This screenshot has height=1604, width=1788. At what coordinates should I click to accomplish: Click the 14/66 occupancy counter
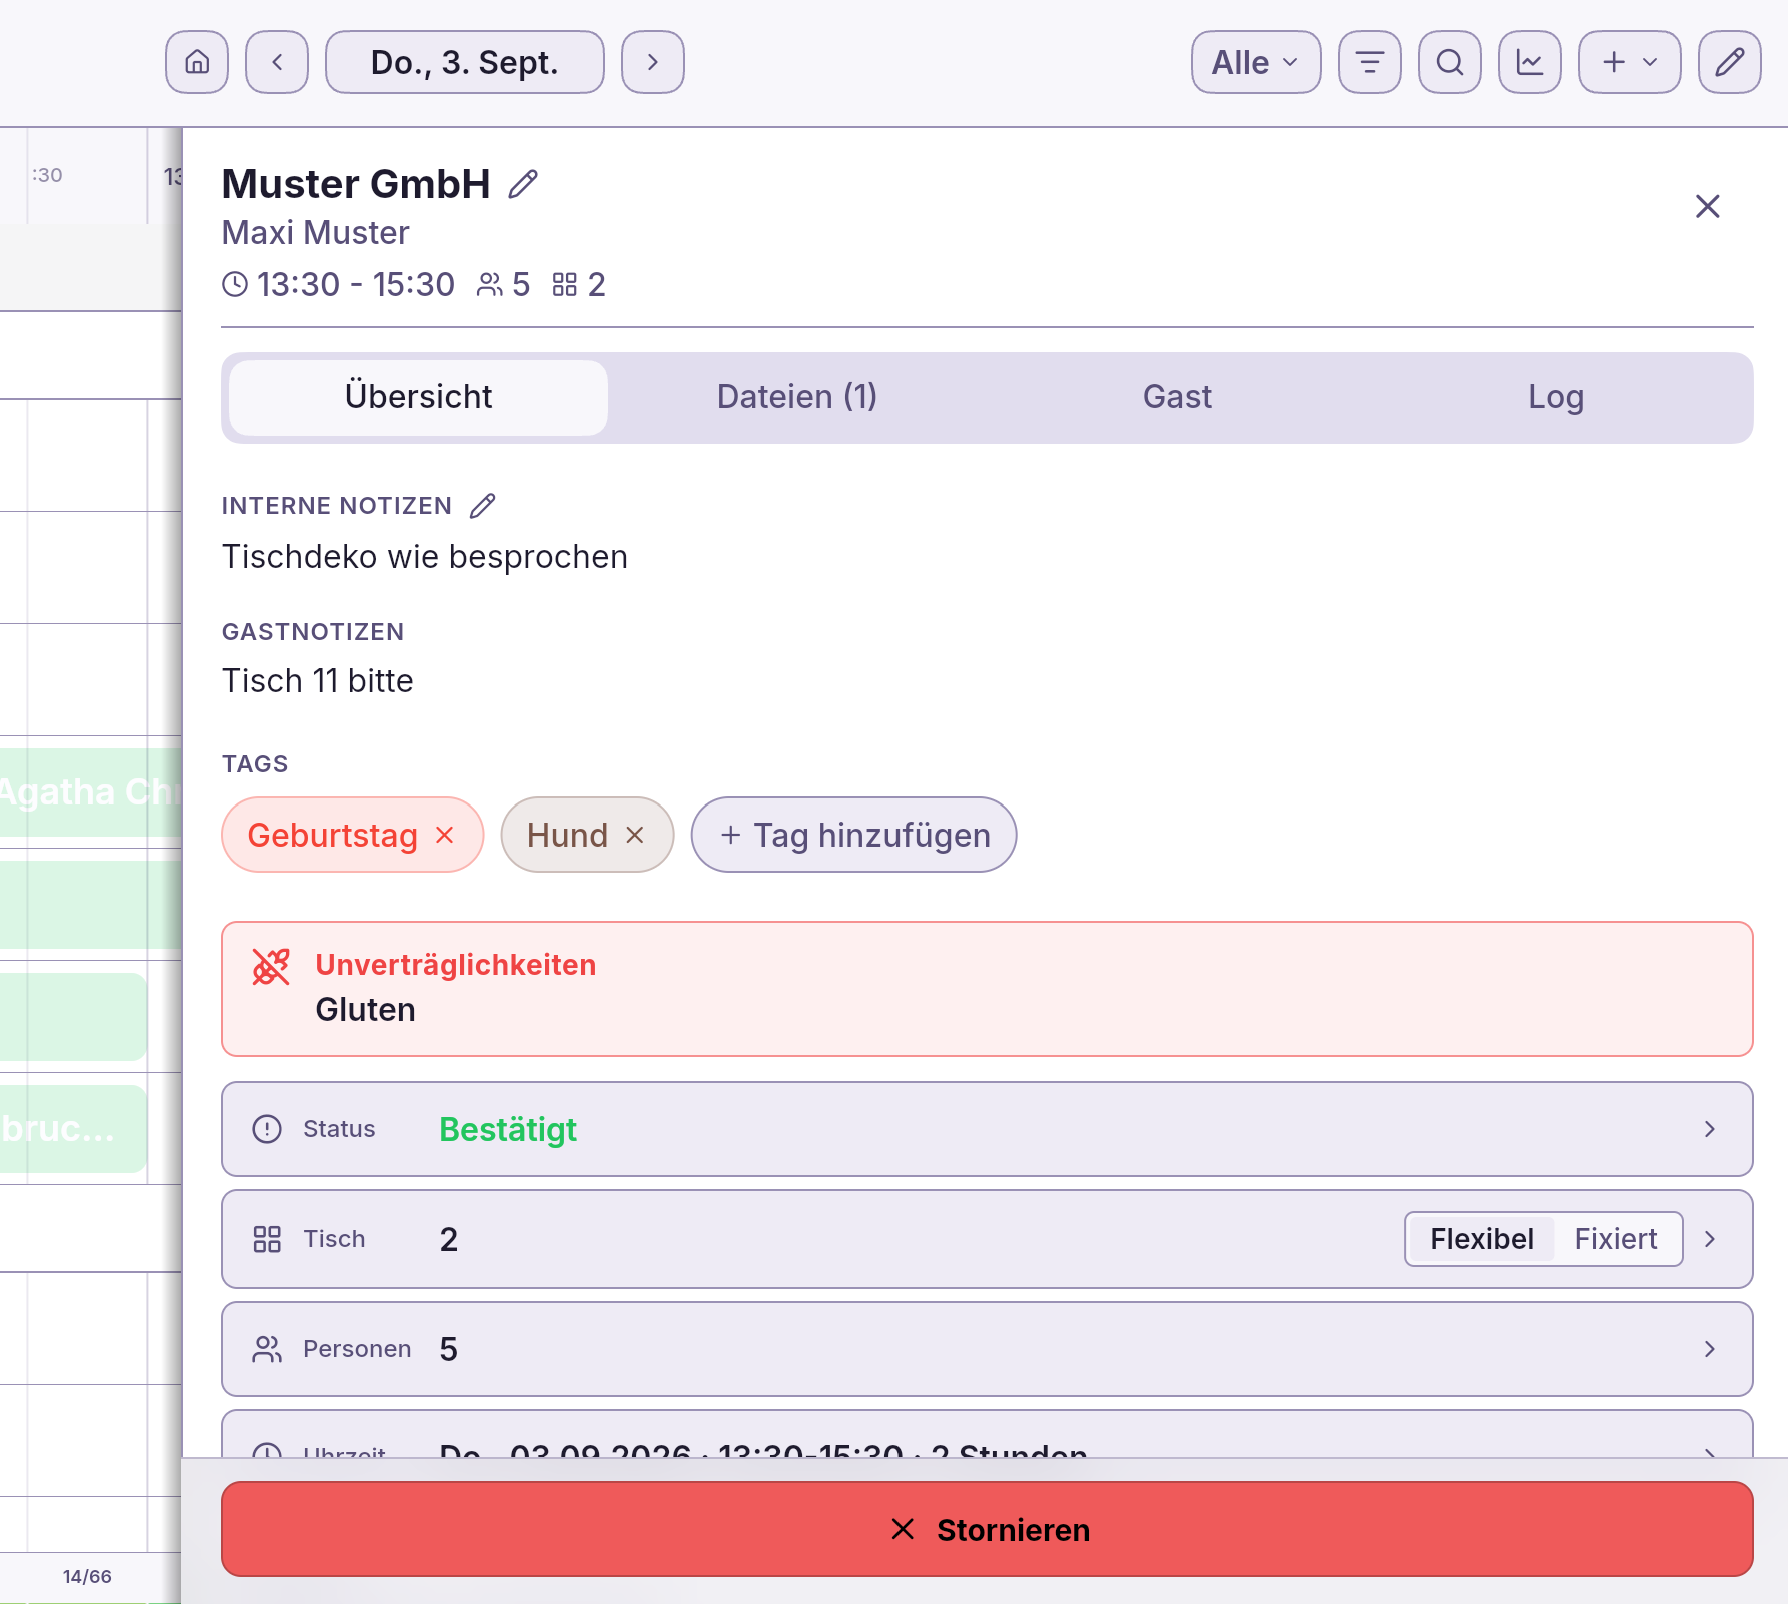click(x=87, y=1577)
